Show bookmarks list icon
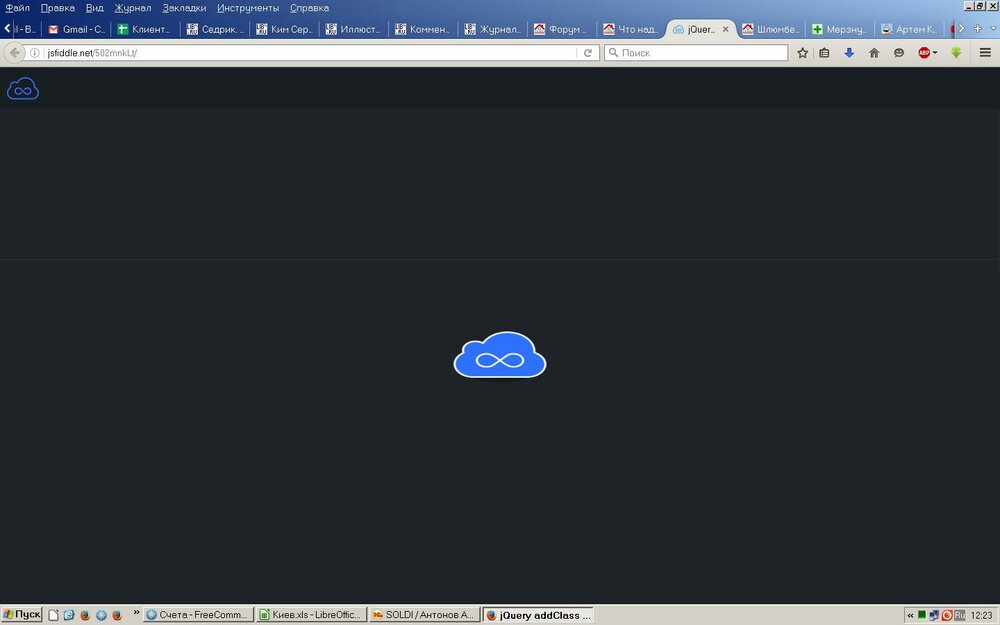This screenshot has height=625, width=1000. 824,53
